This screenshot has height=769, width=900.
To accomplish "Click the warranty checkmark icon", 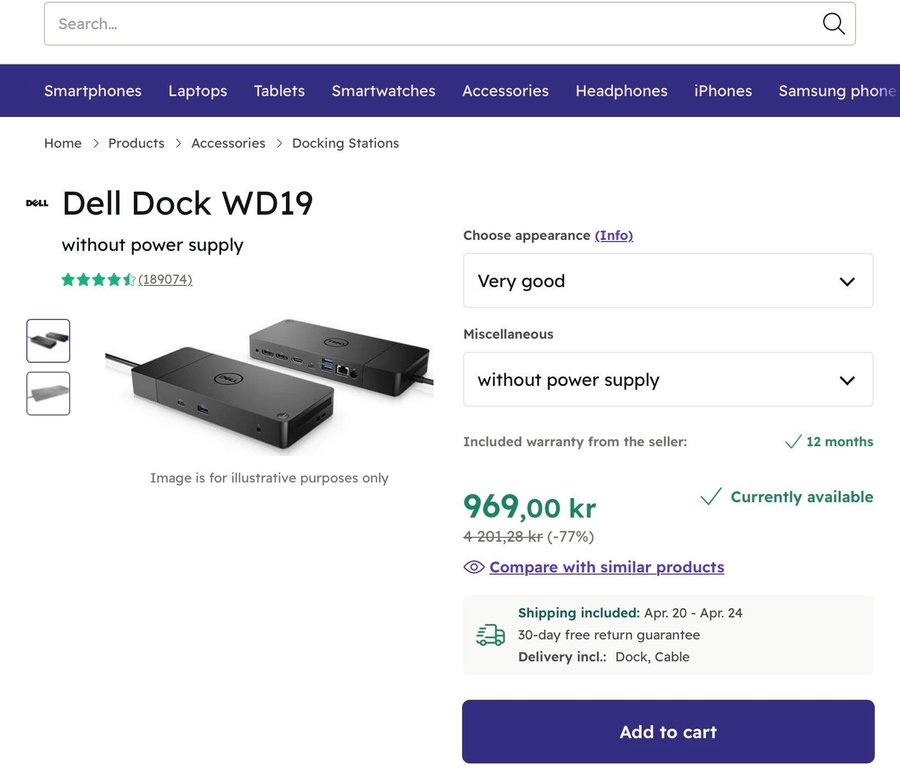I will [793, 442].
